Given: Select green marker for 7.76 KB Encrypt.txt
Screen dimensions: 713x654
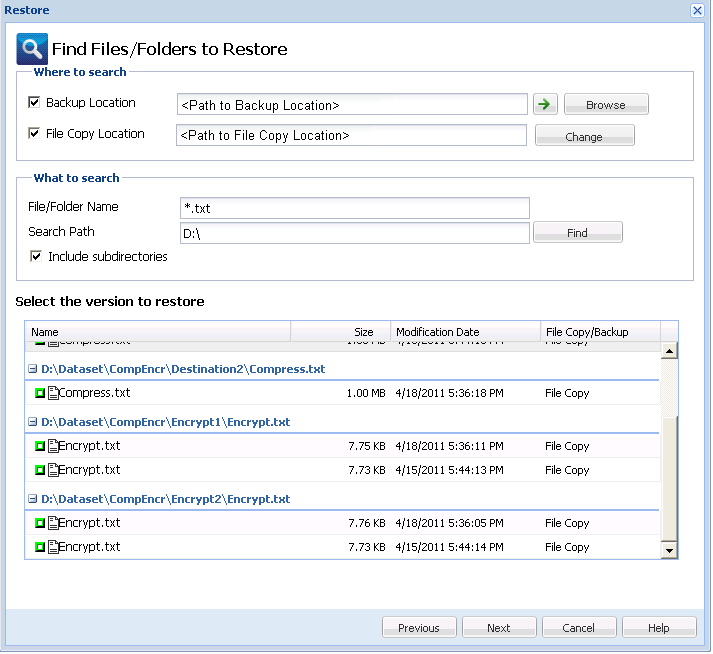Looking at the screenshot, I should [40, 523].
